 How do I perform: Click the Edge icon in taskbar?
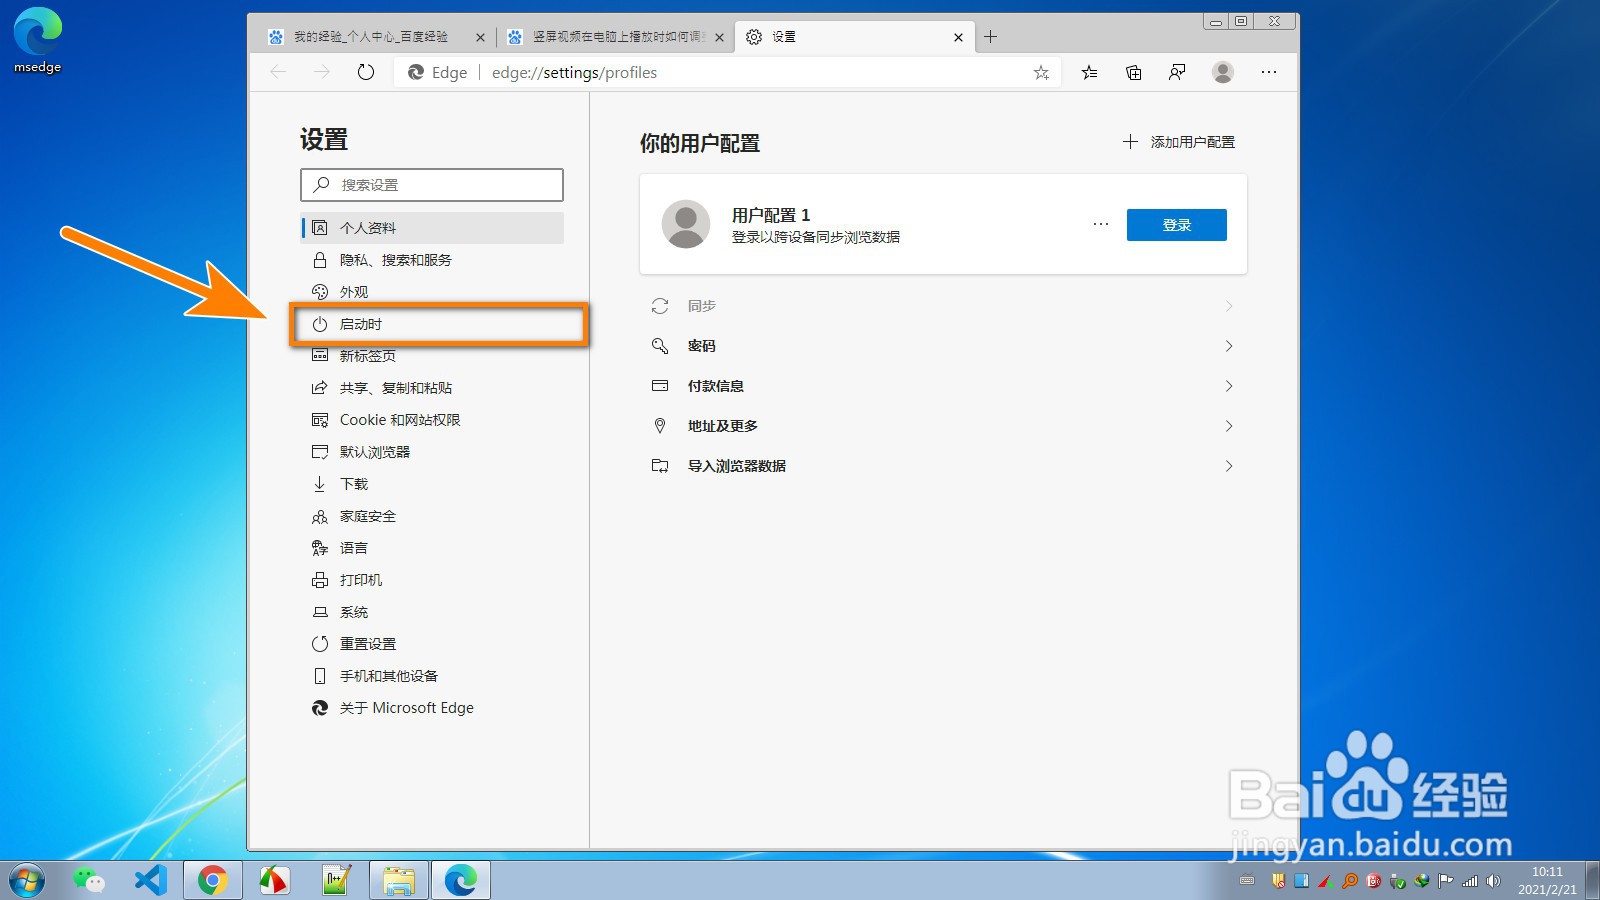pos(461,881)
